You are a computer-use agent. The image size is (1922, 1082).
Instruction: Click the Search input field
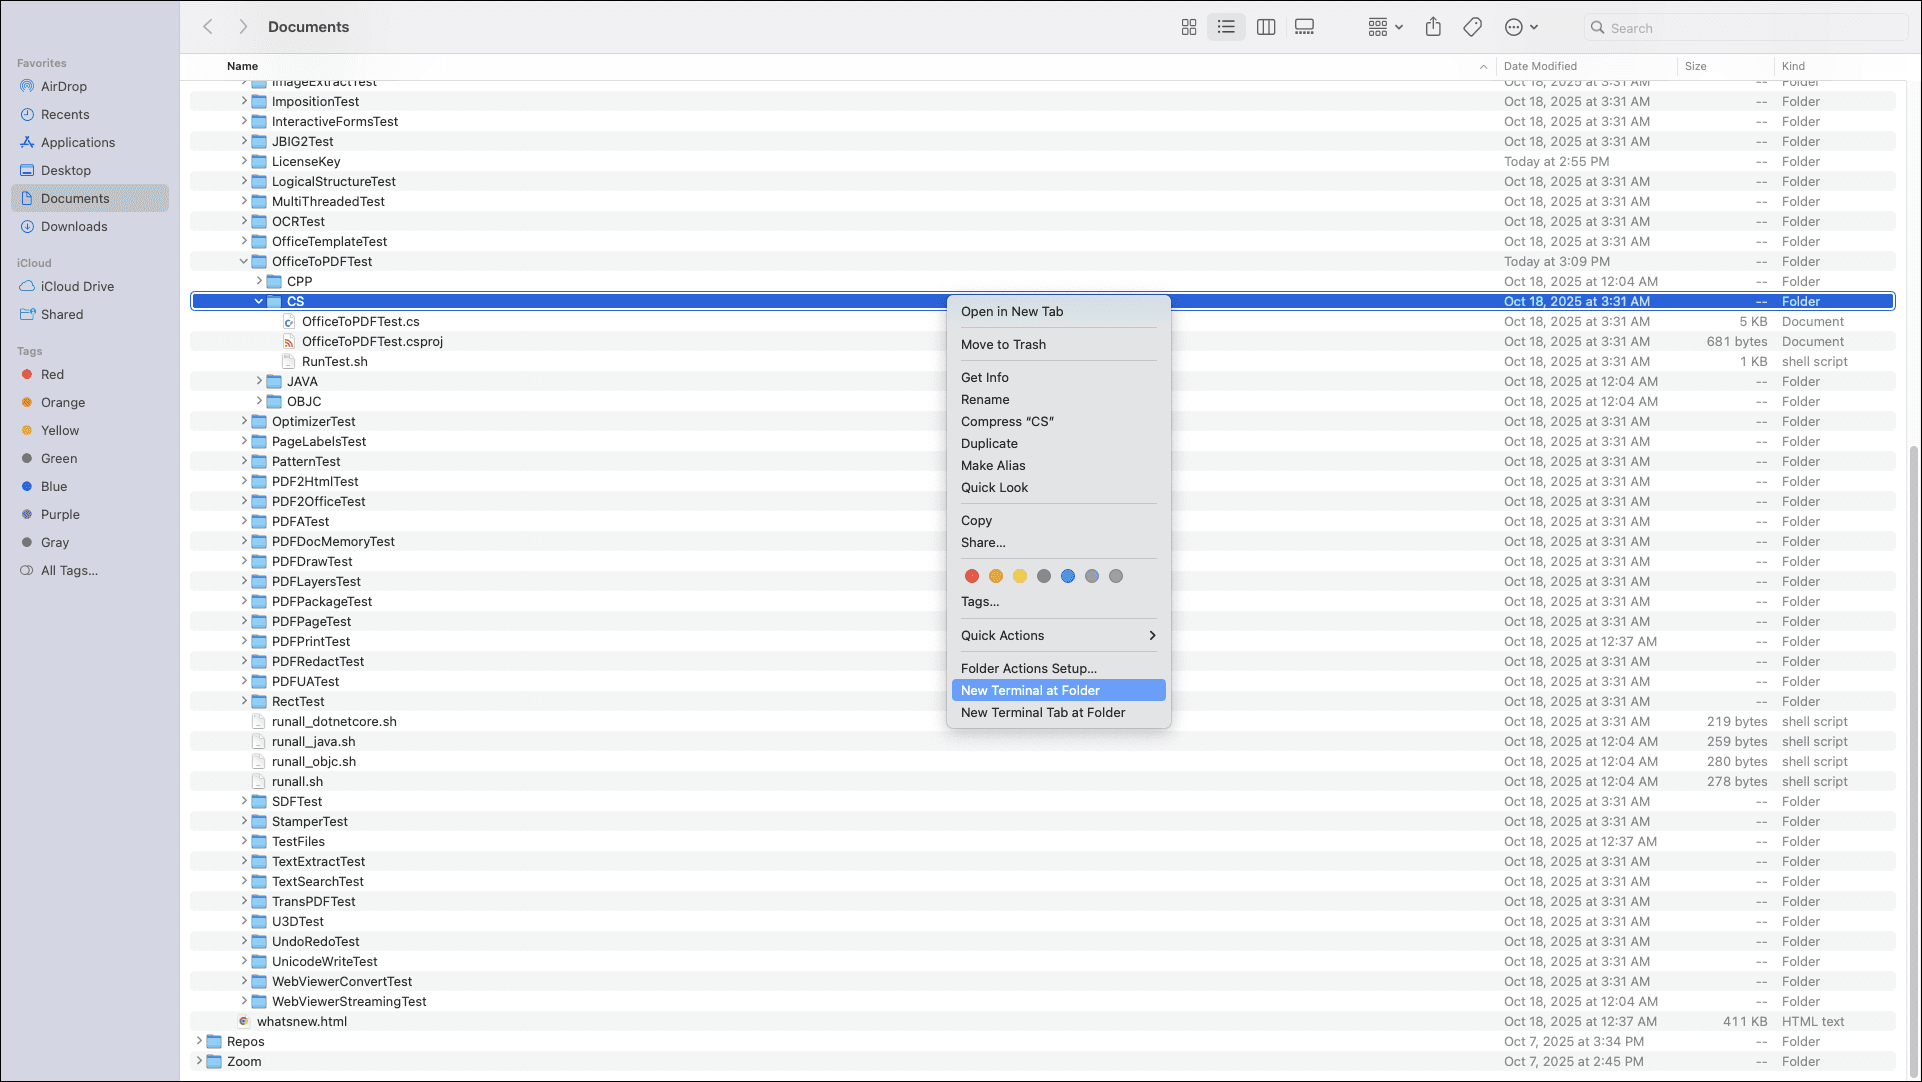coord(1750,28)
